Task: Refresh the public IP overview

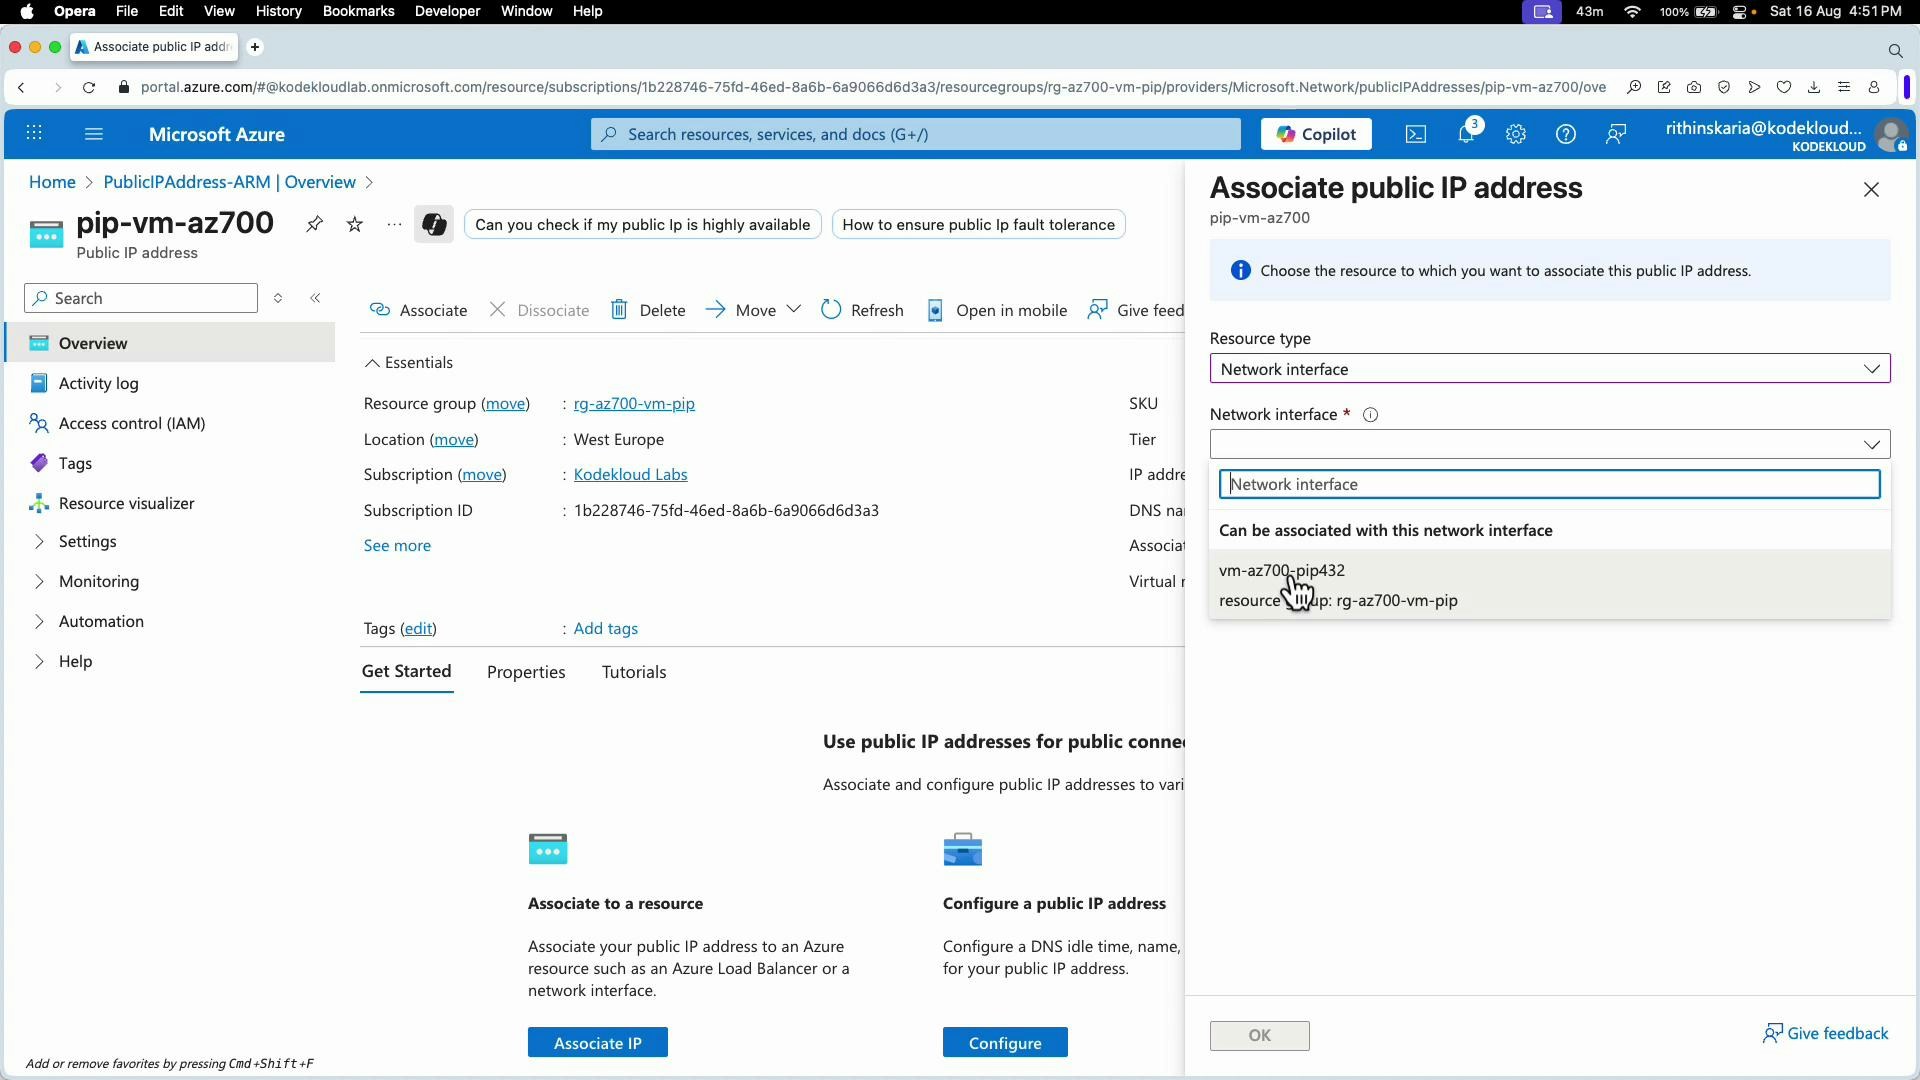Action: pyautogui.click(x=862, y=310)
